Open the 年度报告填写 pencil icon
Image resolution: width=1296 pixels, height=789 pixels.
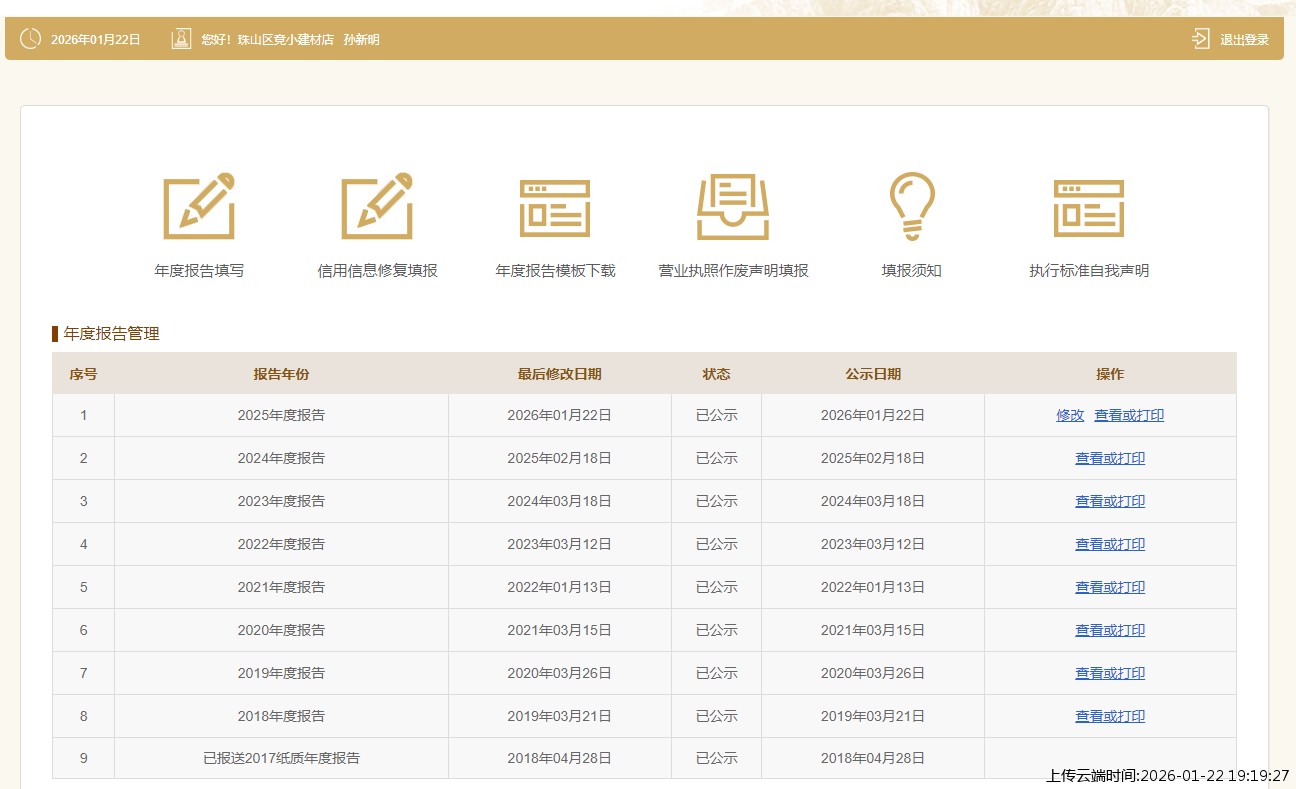pyautogui.click(x=199, y=206)
